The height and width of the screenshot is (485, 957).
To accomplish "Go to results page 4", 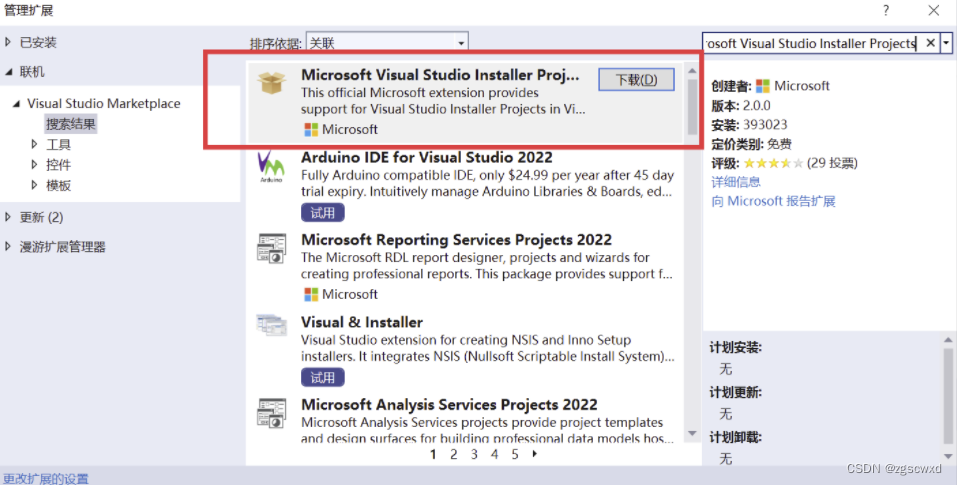I will [x=494, y=454].
